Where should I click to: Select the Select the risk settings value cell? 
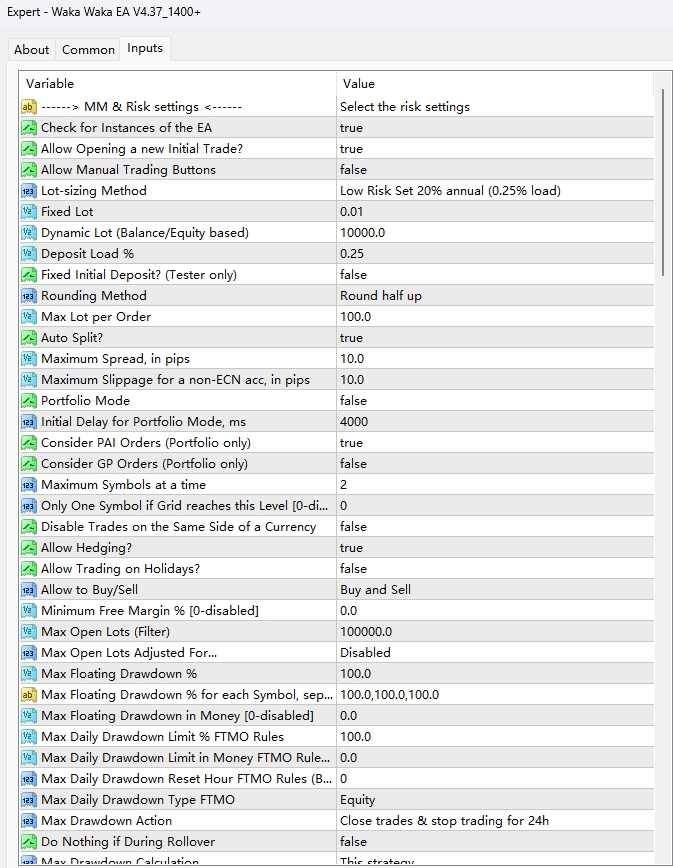point(495,107)
